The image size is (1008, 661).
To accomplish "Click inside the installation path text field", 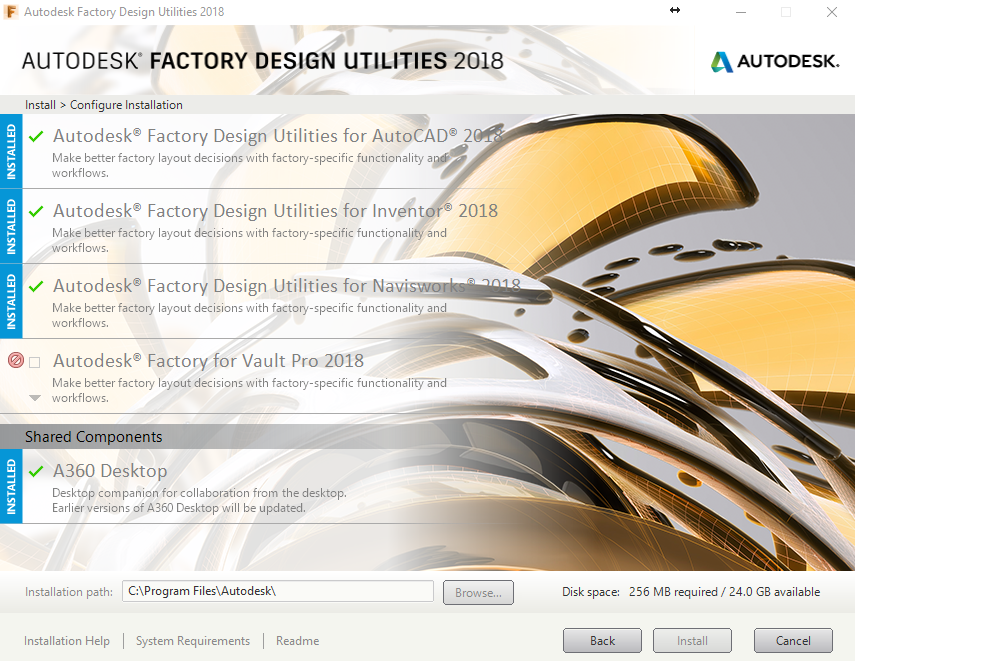I will tap(277, 591).
